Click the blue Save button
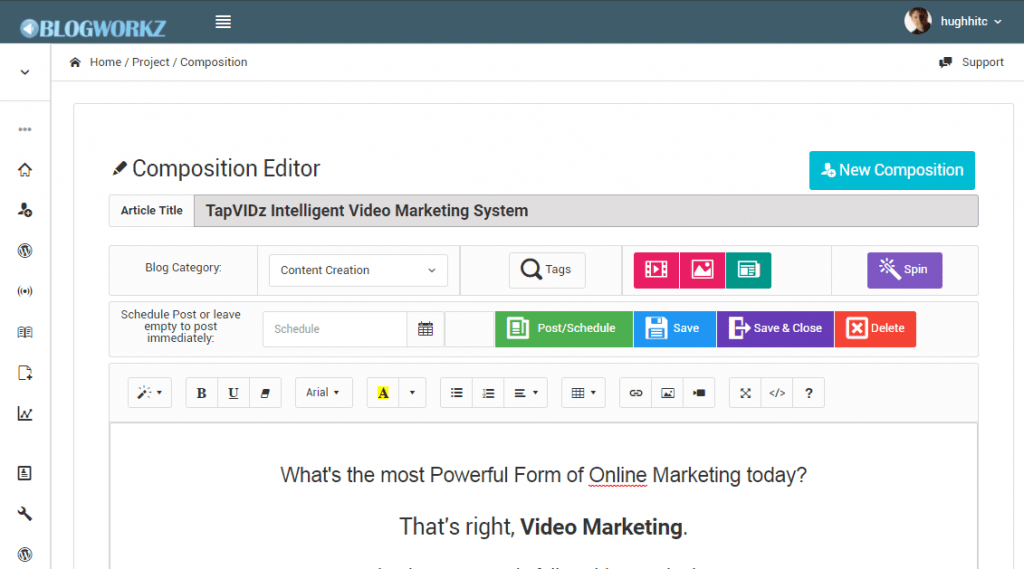The image size is (1024, 569). 675,329
